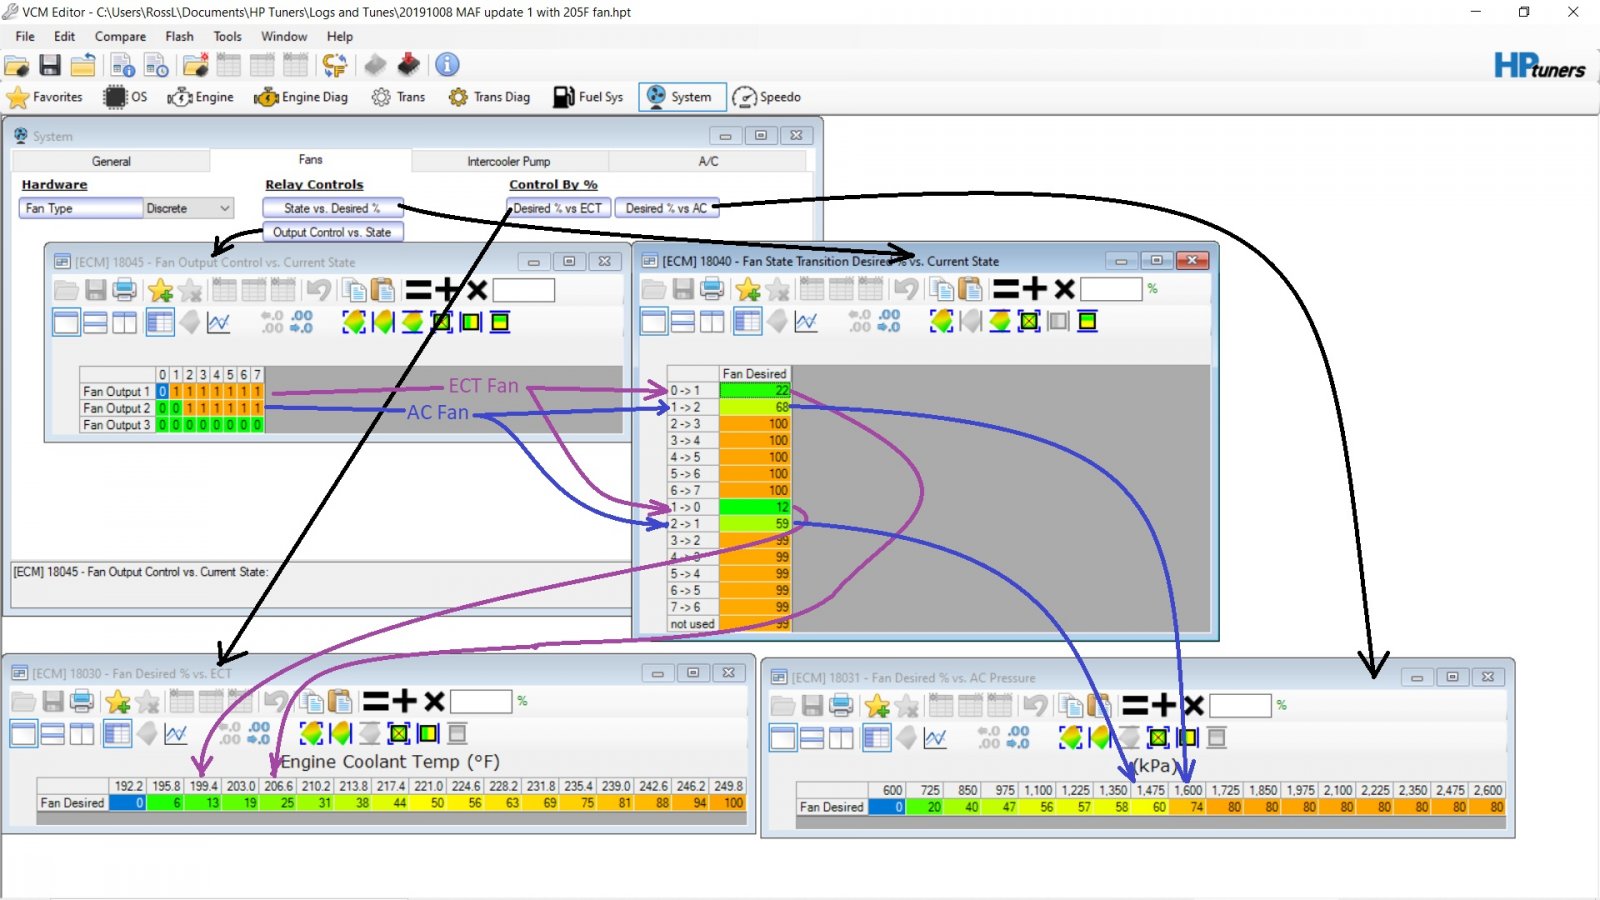Increase decimal places in Fan Output Control window
This screenshot has width=1600, height=900.
click(302, 322)
